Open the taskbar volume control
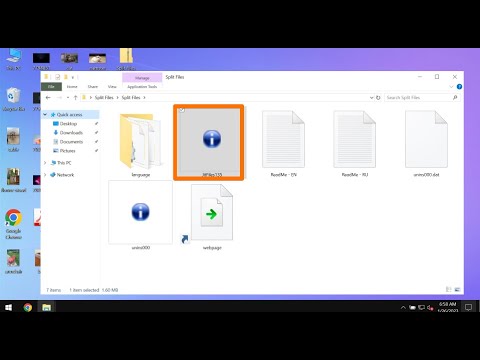Screen dimensions: 480x360 (431, 308)
